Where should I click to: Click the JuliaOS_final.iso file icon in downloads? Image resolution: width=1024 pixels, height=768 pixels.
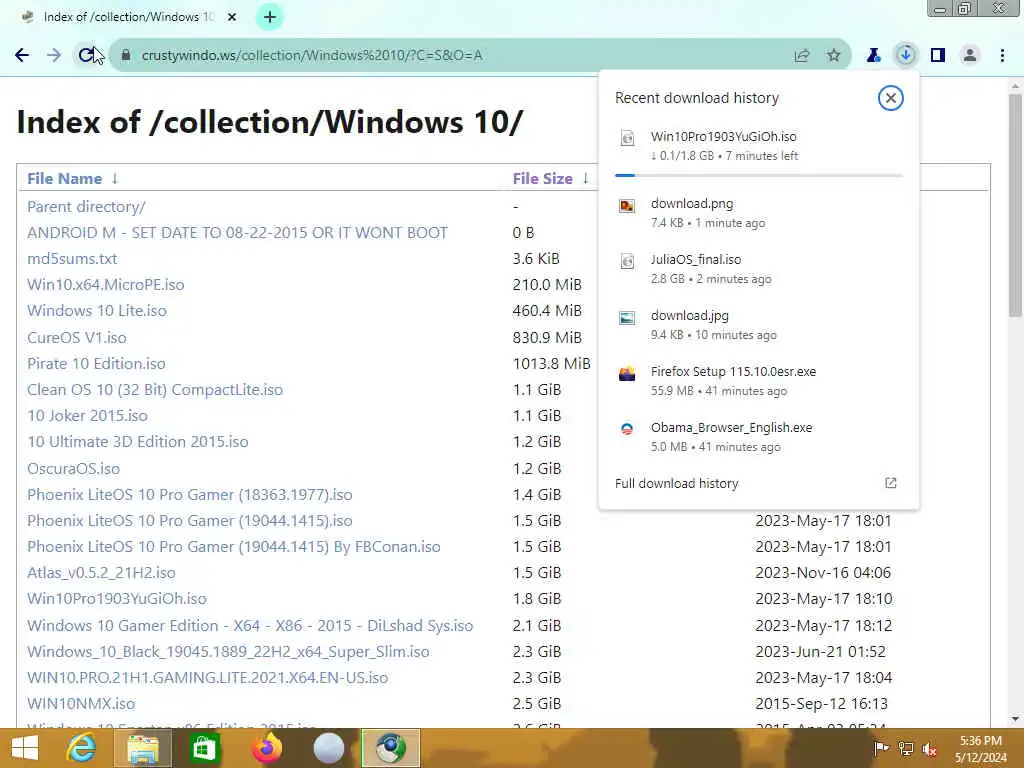tap(627, 261)
